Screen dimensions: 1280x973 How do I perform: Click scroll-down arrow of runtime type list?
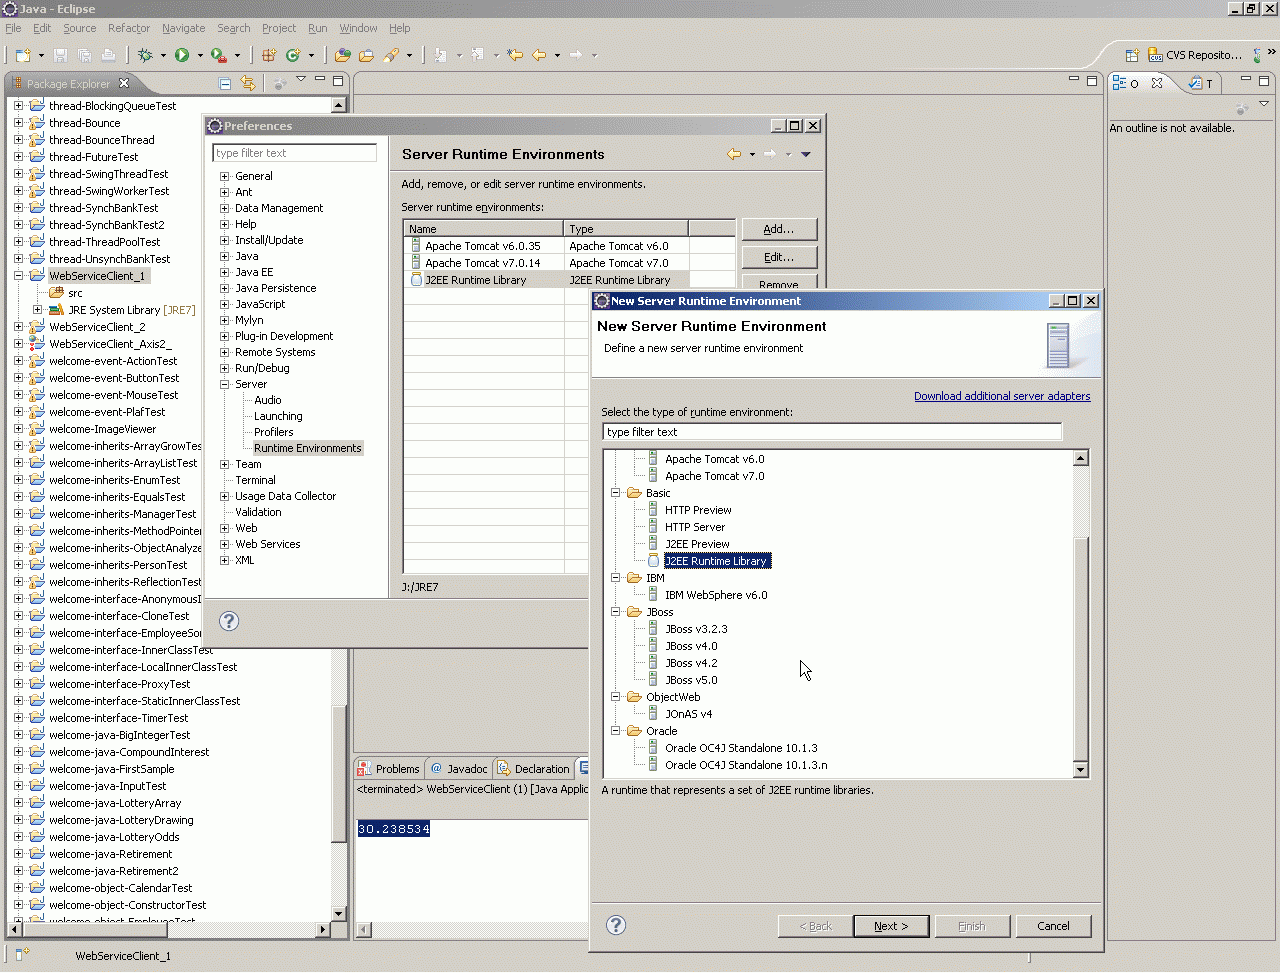1080,770
